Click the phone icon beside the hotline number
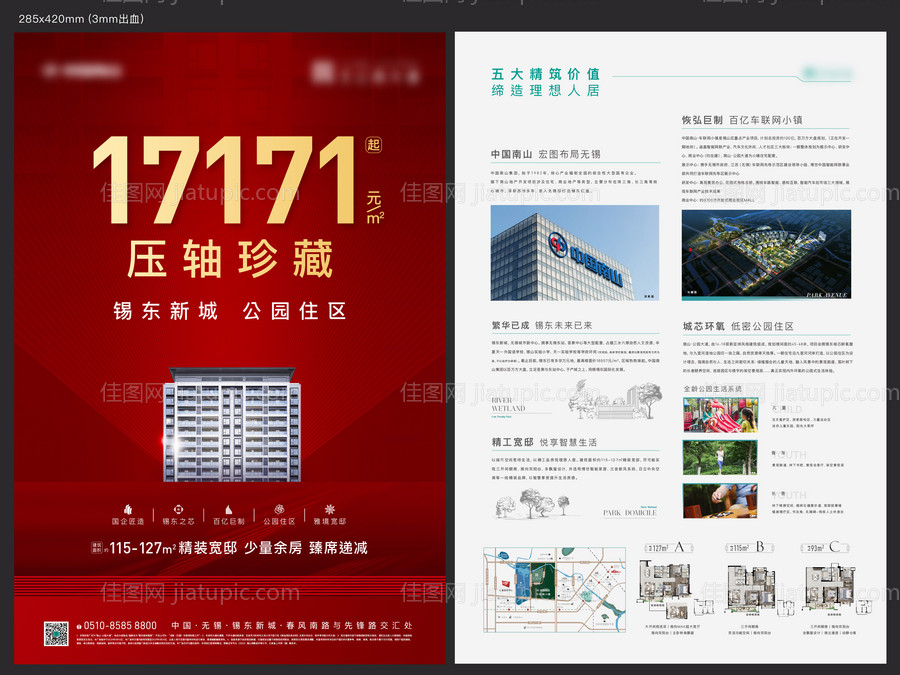Viewport: 900px width, 675px height. click(x=78, y=624)
